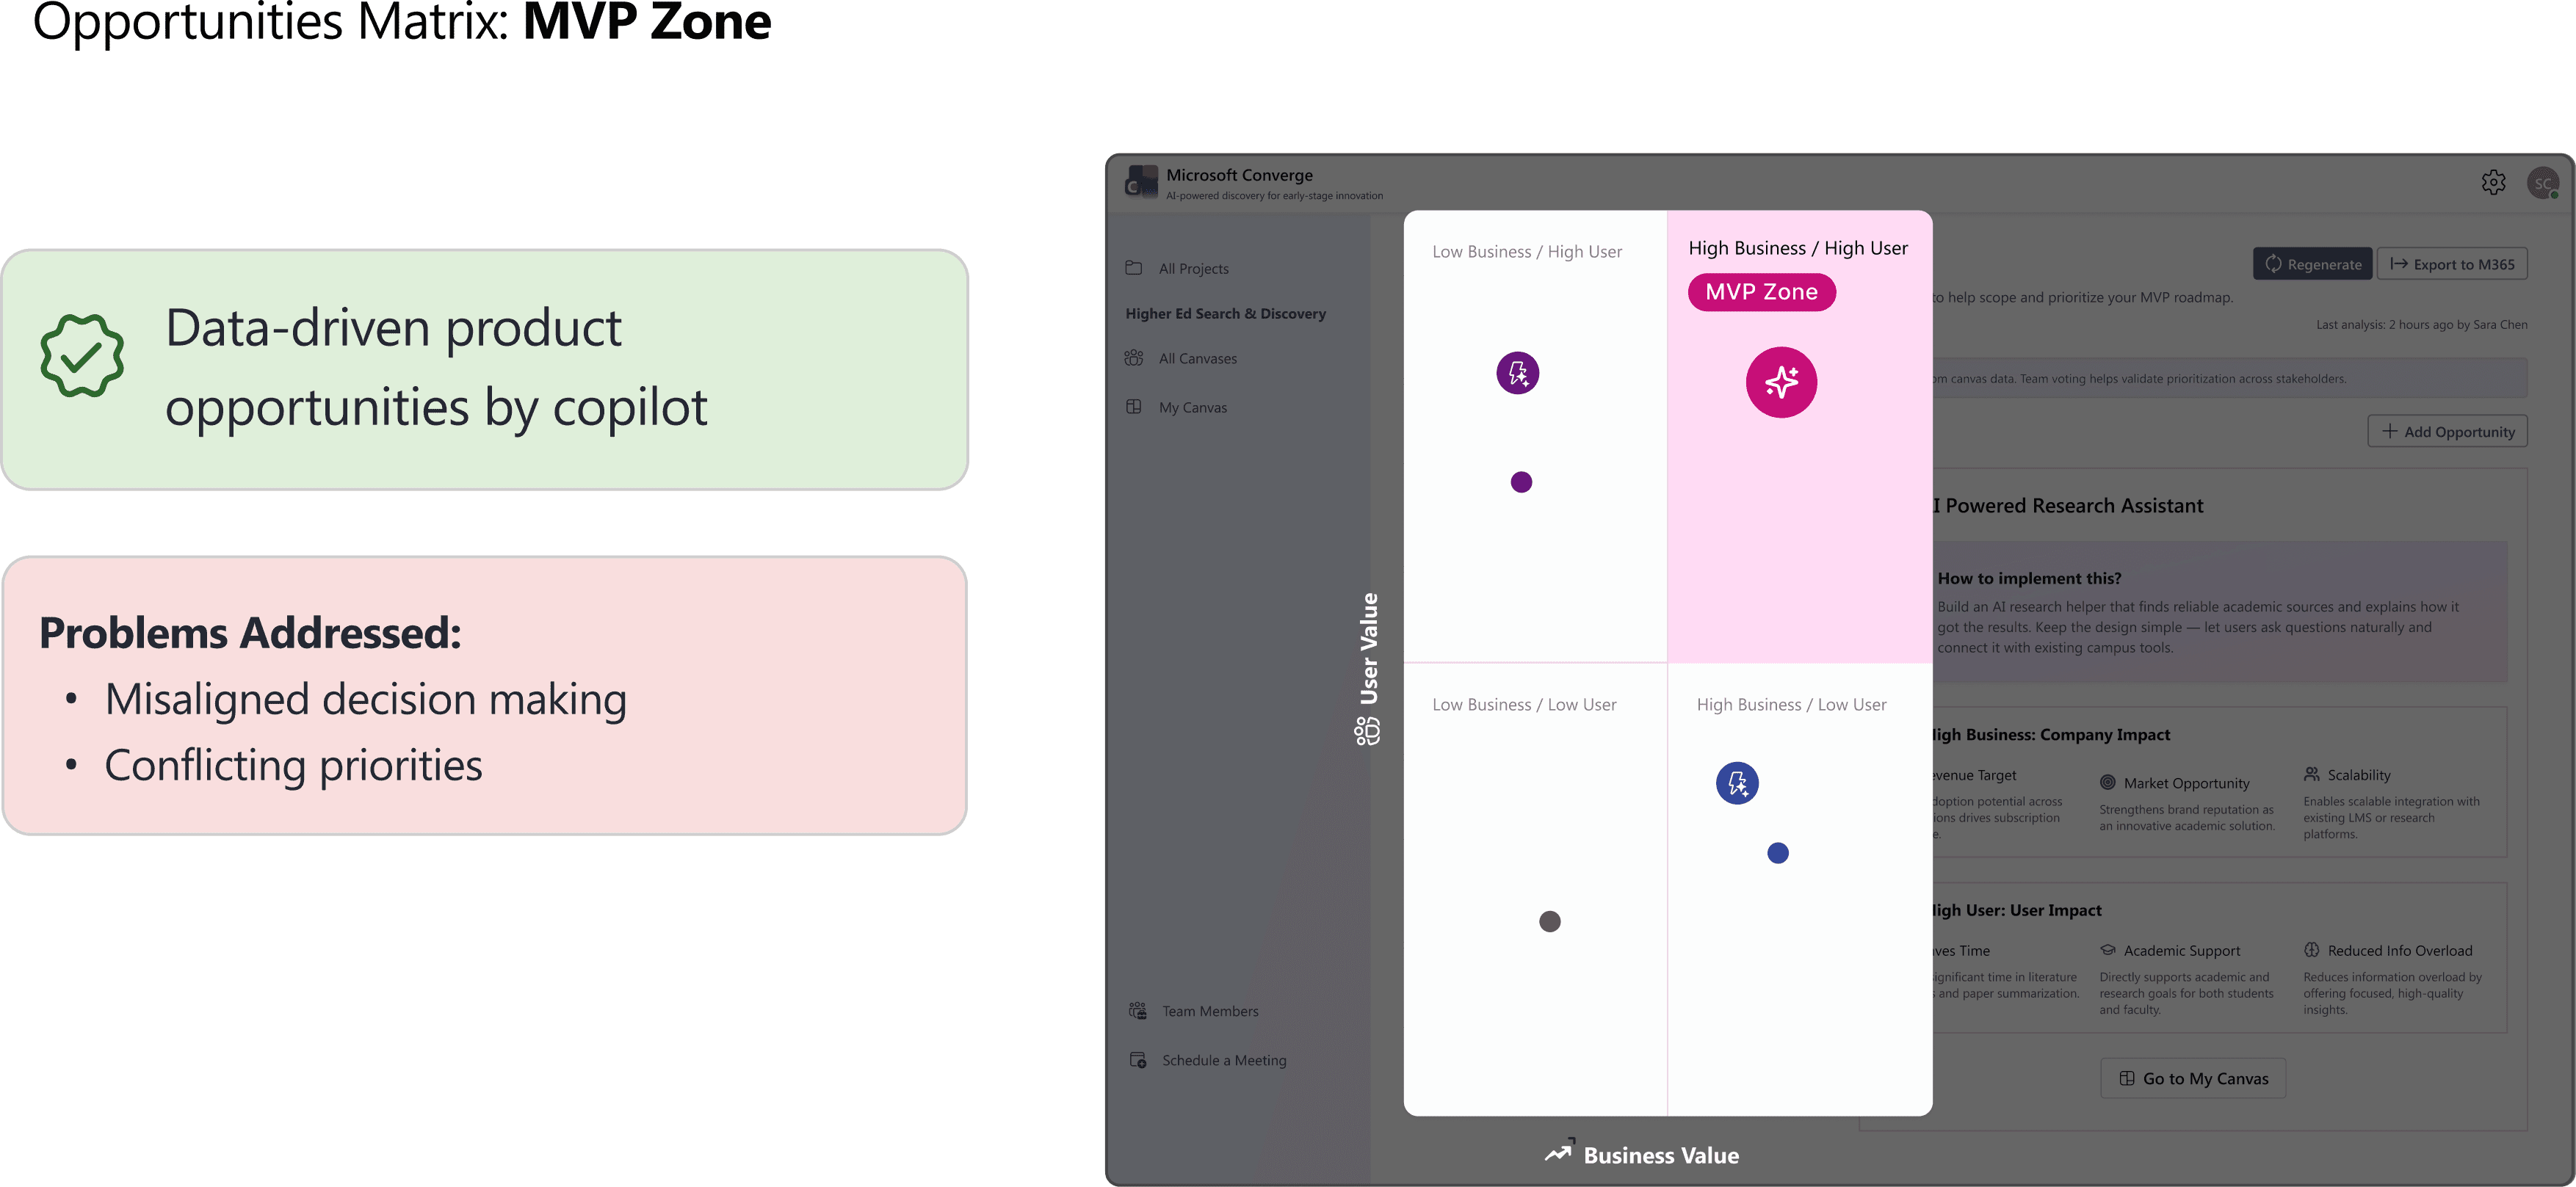Click Schedule a Meeting
2576x1187 pixels.
tap(1223, 1060)
